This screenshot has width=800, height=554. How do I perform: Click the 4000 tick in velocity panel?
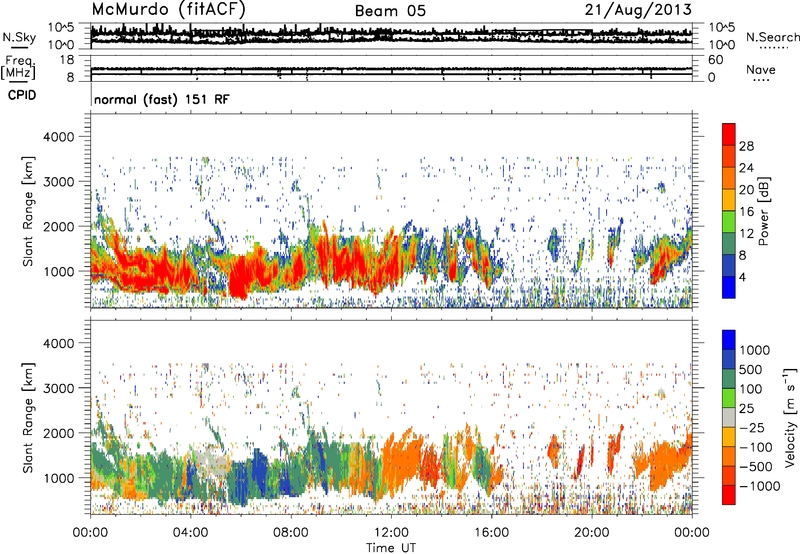point(58,343)
